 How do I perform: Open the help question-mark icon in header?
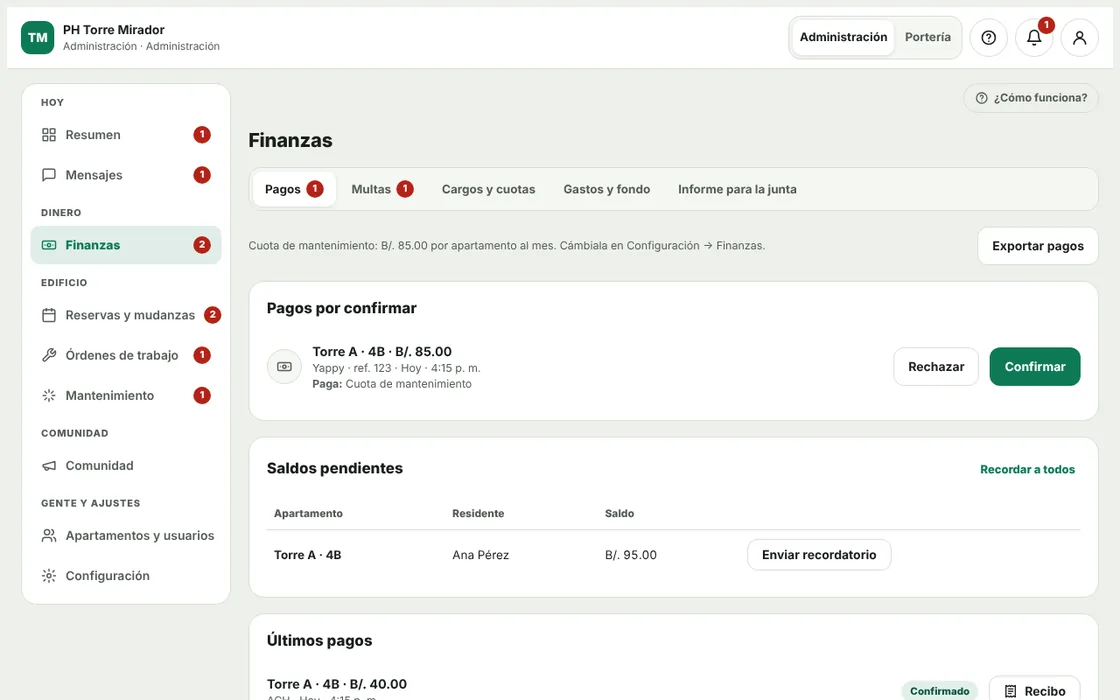[x=989, y=37]
